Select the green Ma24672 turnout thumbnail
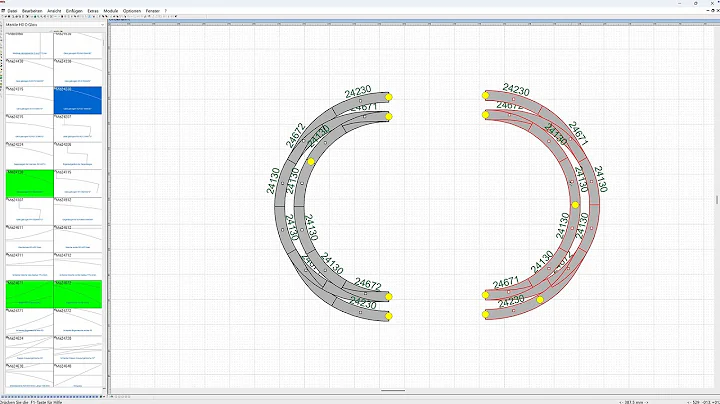 click(78, 294)
